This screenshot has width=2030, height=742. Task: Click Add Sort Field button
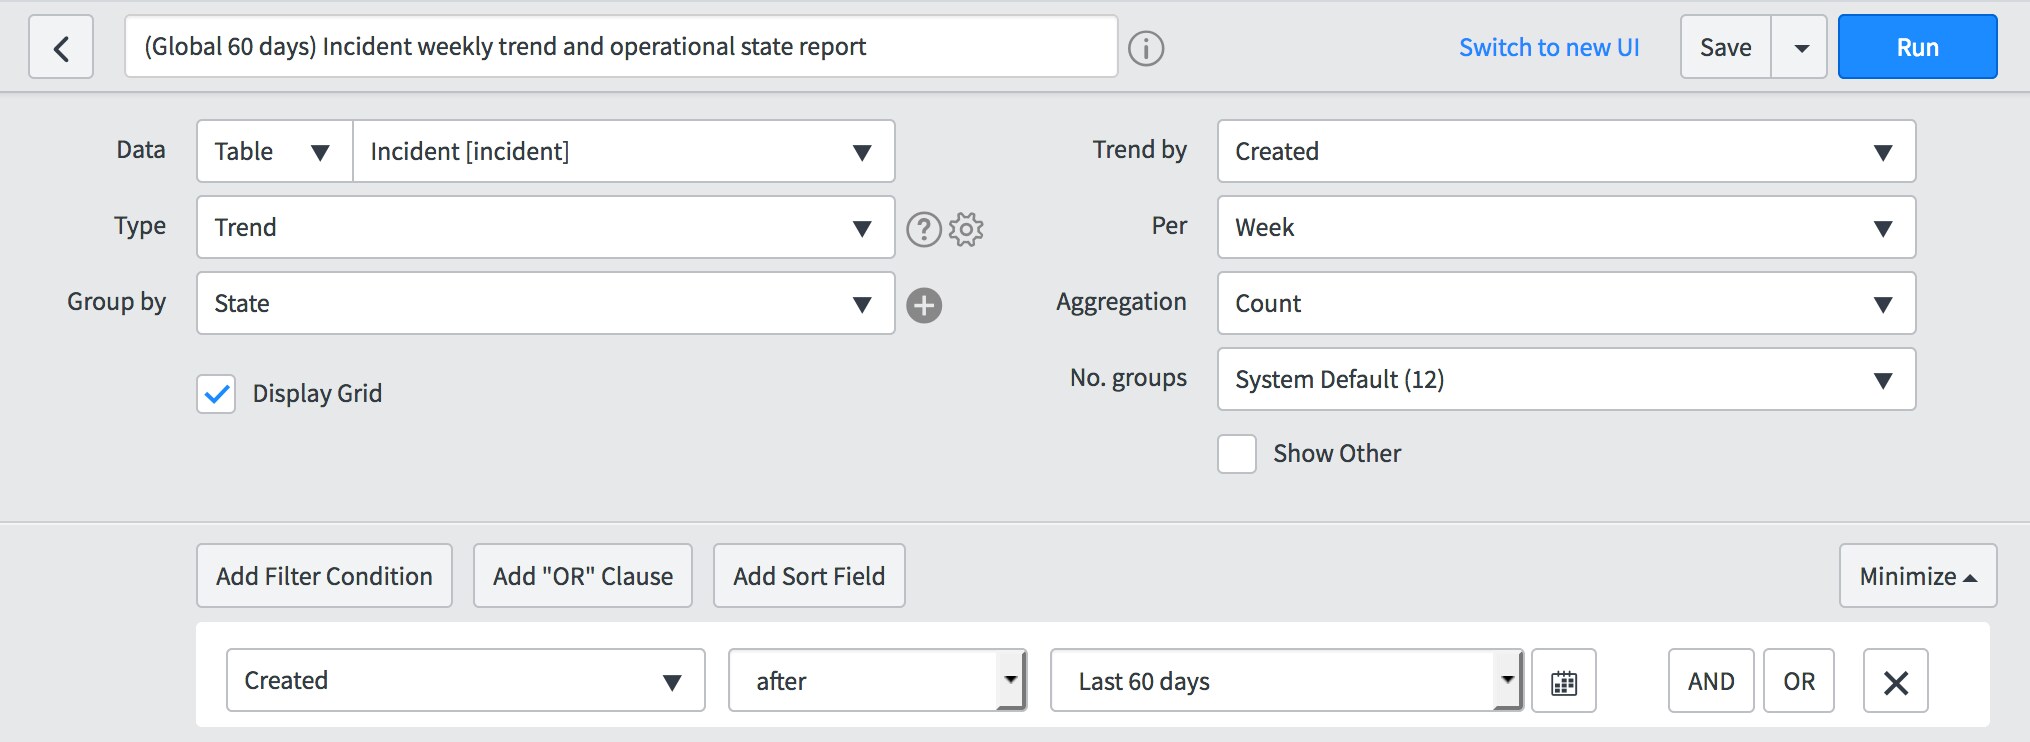pos(809,576)
